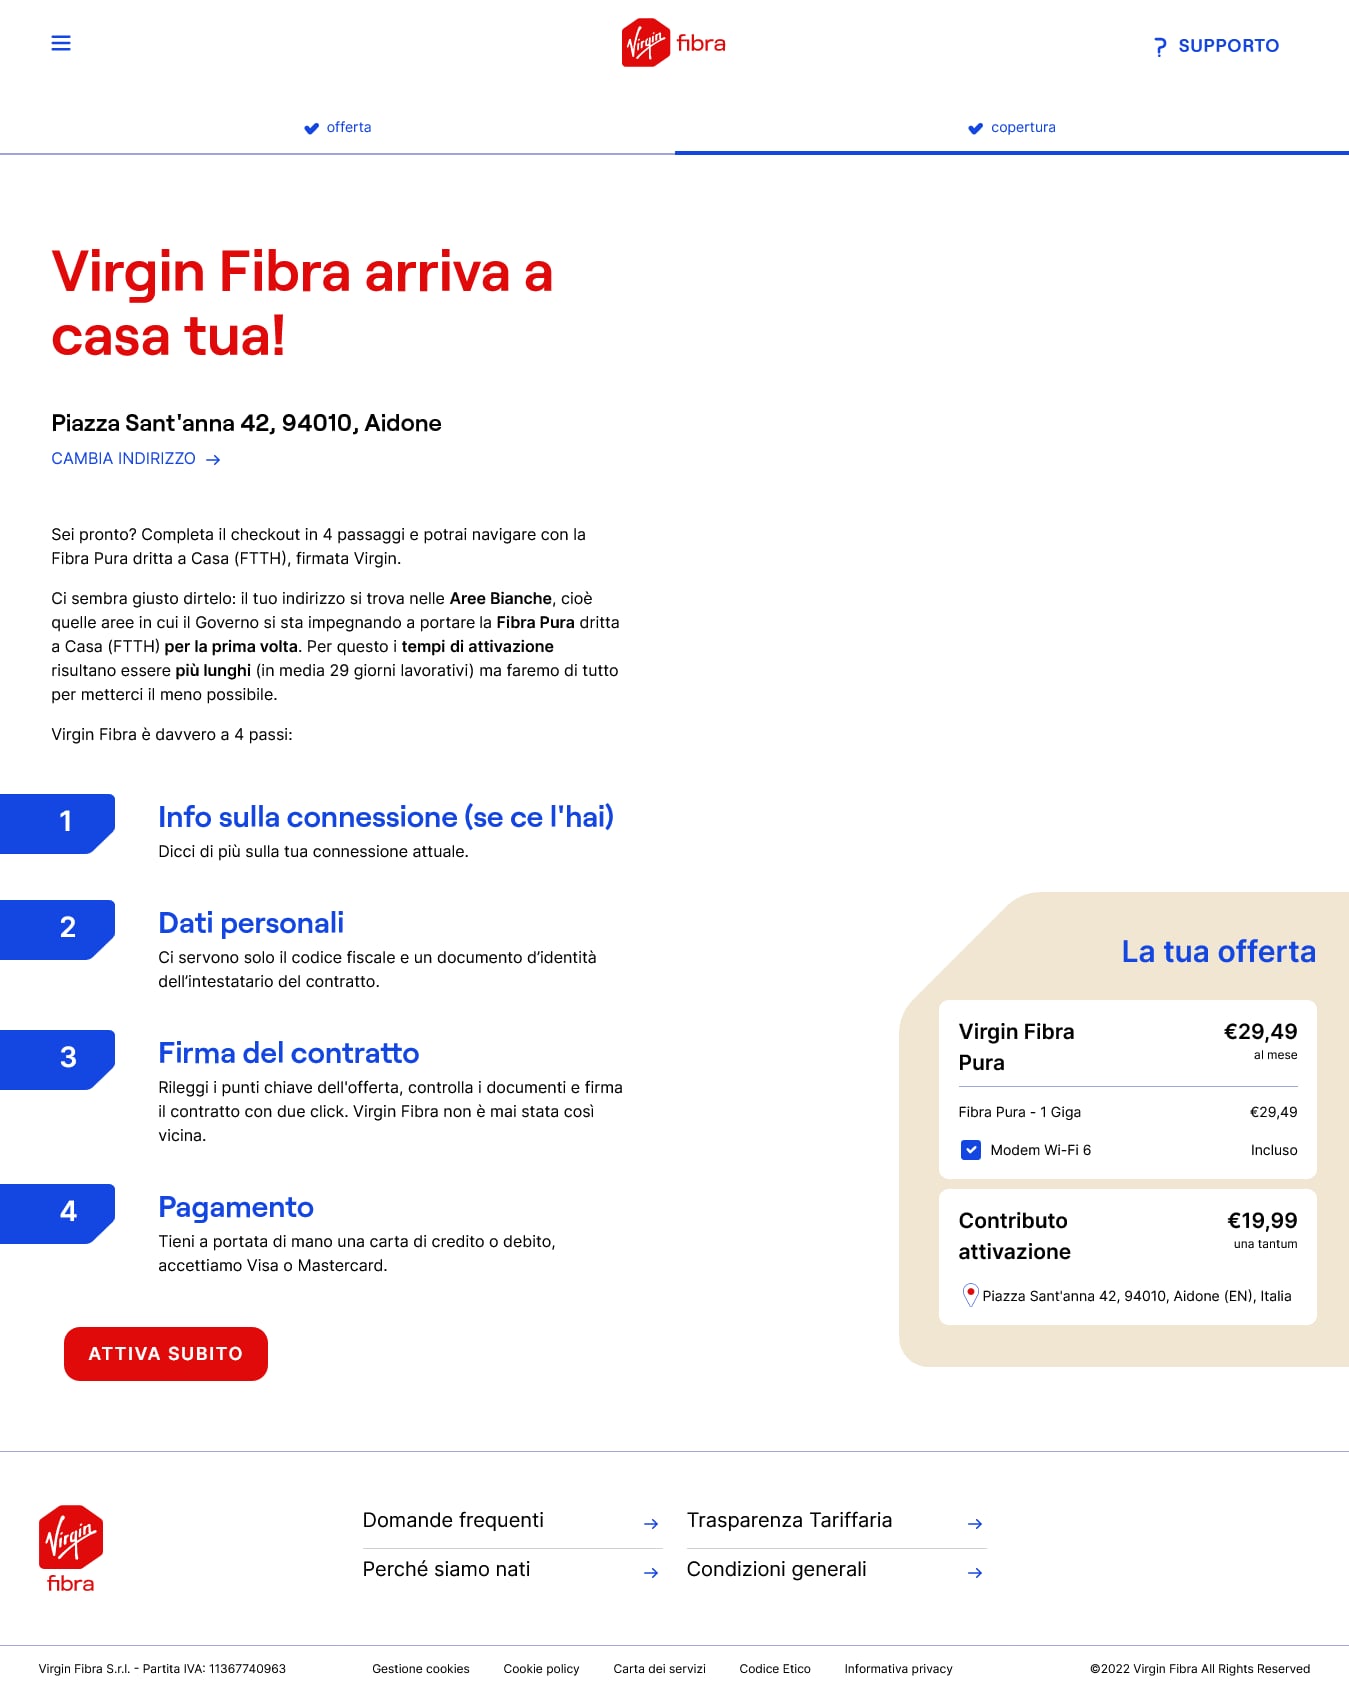The width and height of the screenshot is (1349, 1692).
Task: Open the hamburger menu
Action: pyautogui.click(x=61, y=43)
